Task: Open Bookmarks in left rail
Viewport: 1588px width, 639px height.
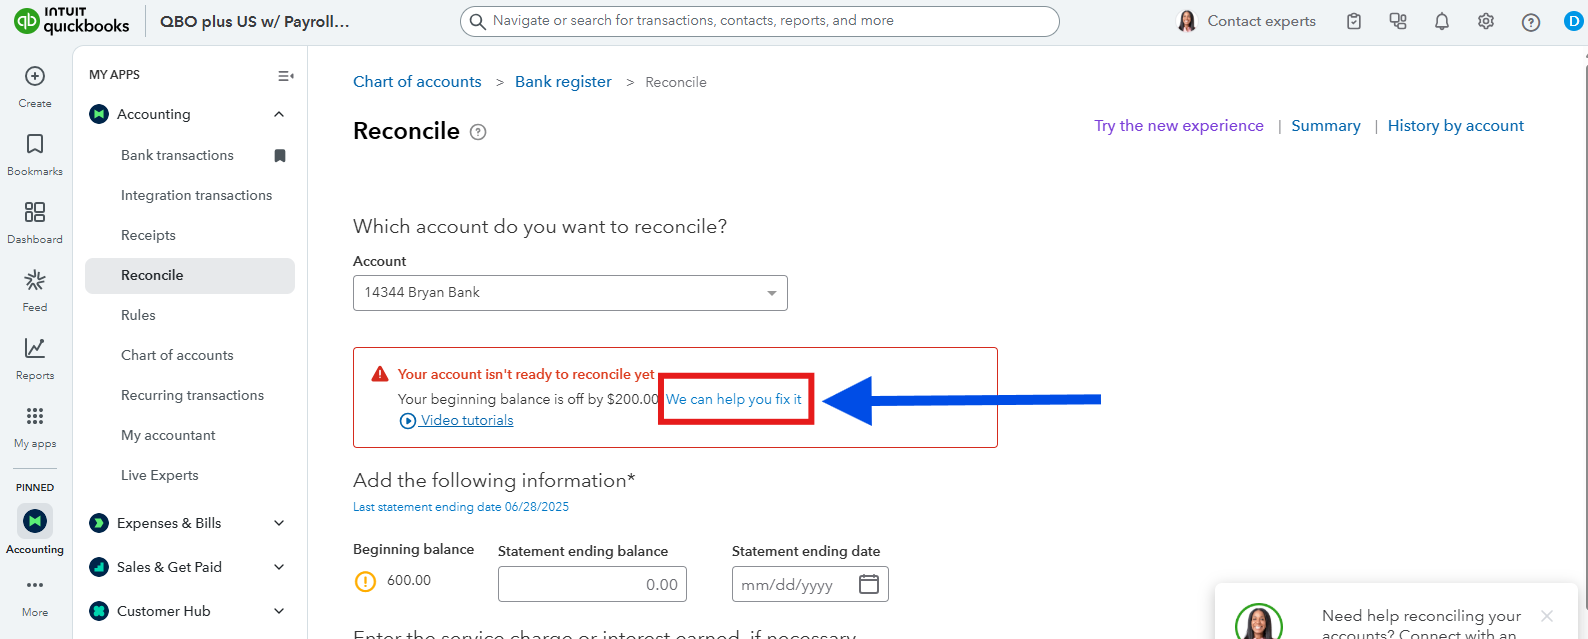Action: click(35, 145)
